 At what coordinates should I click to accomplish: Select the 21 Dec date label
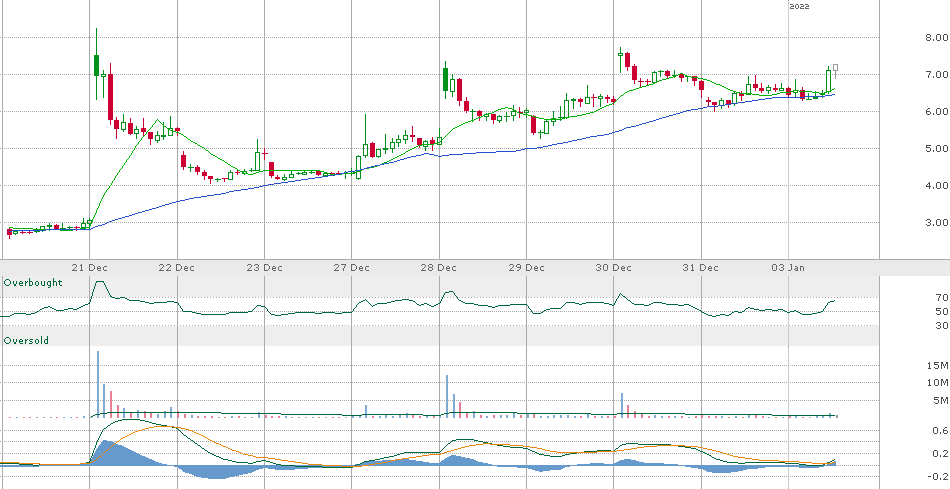click(x=90, y=267)
